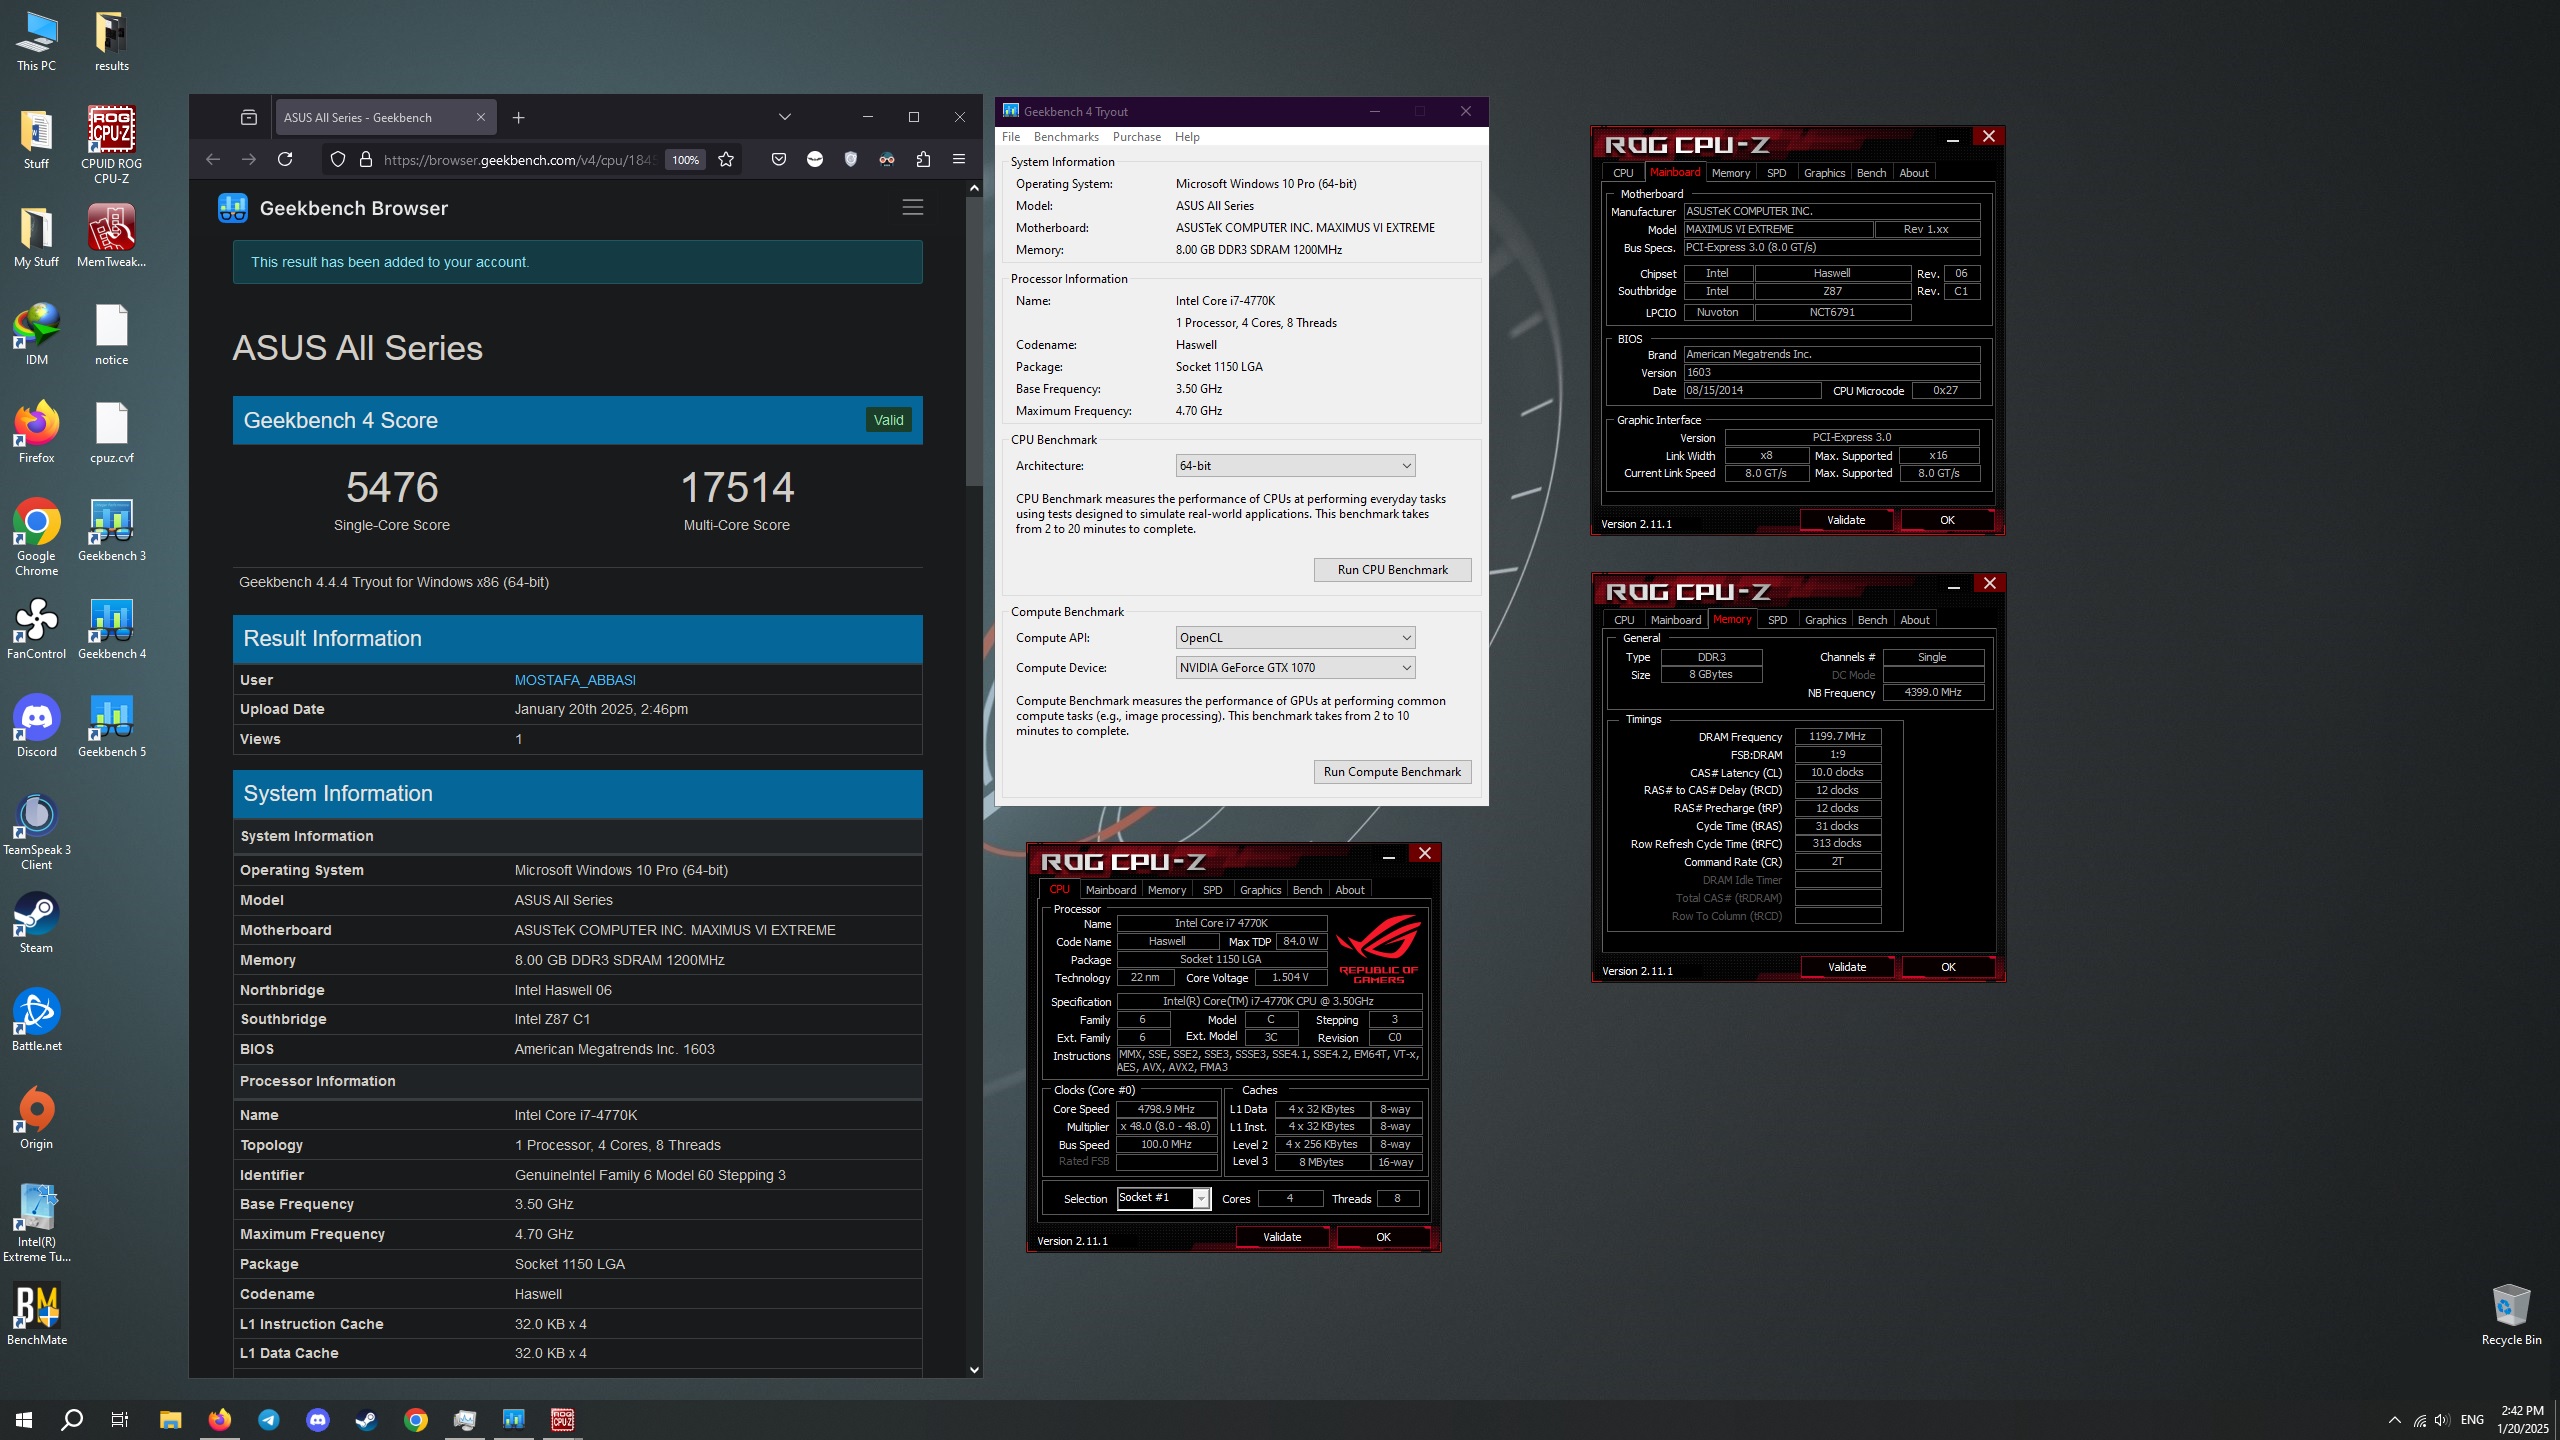
Task: Open the Firefox list all tabs chevron
Action: tap(785, 117)
